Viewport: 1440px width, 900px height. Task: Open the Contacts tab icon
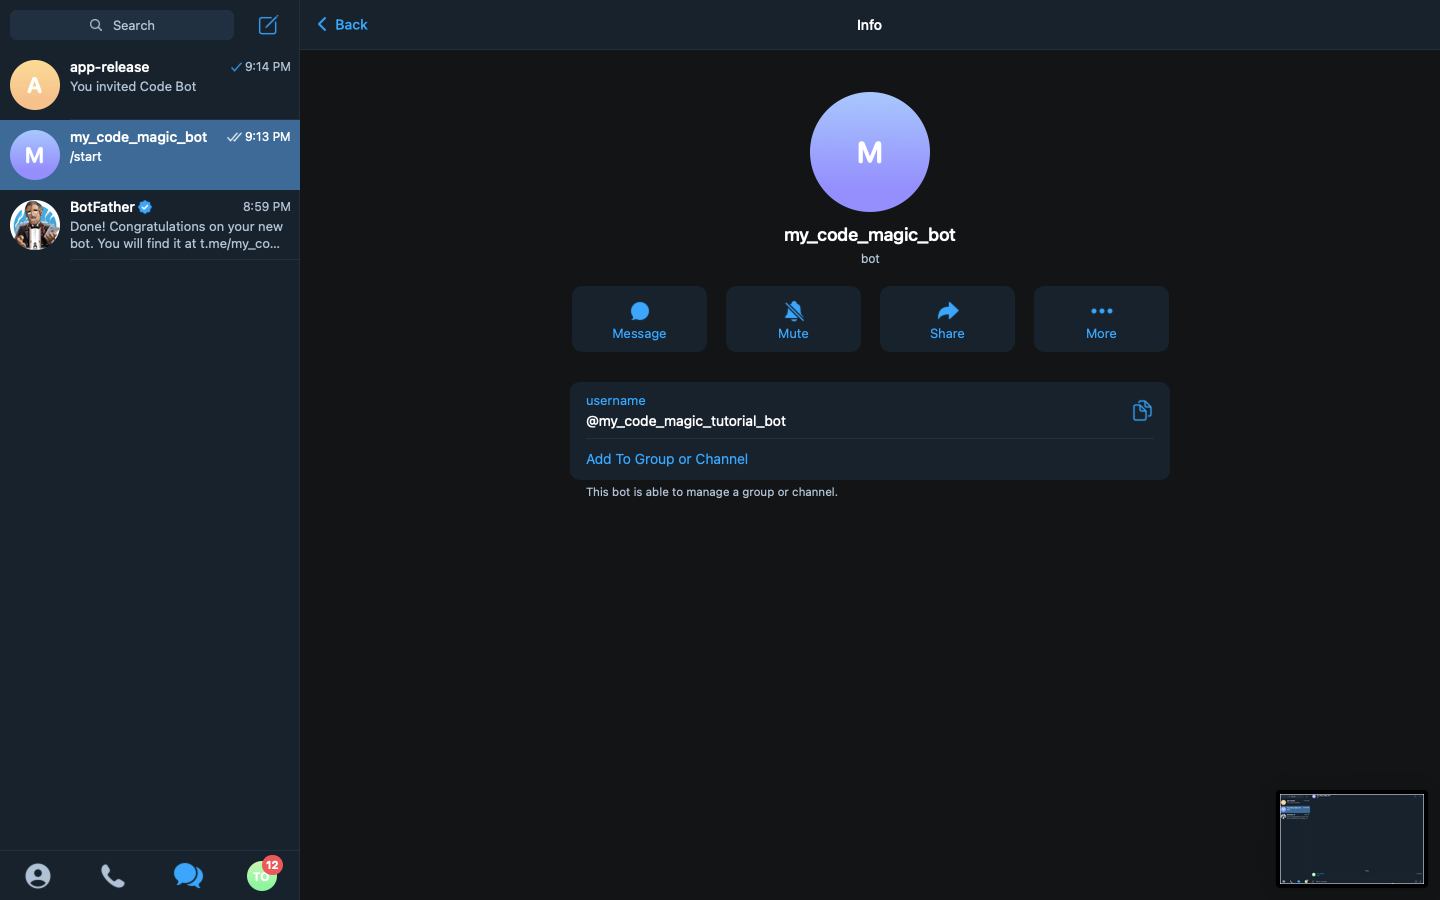(38, 876)
